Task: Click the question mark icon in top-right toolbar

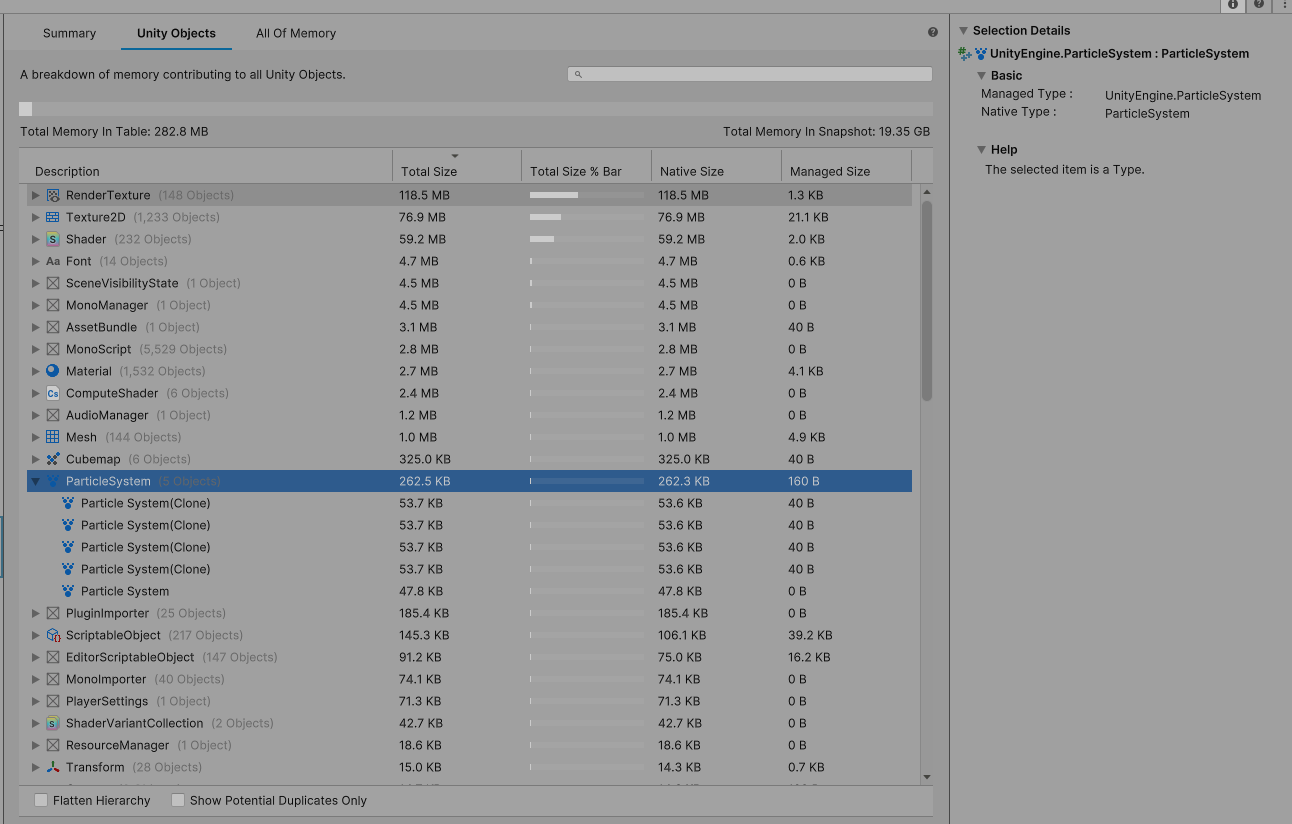Action: tap(1259, 5)
